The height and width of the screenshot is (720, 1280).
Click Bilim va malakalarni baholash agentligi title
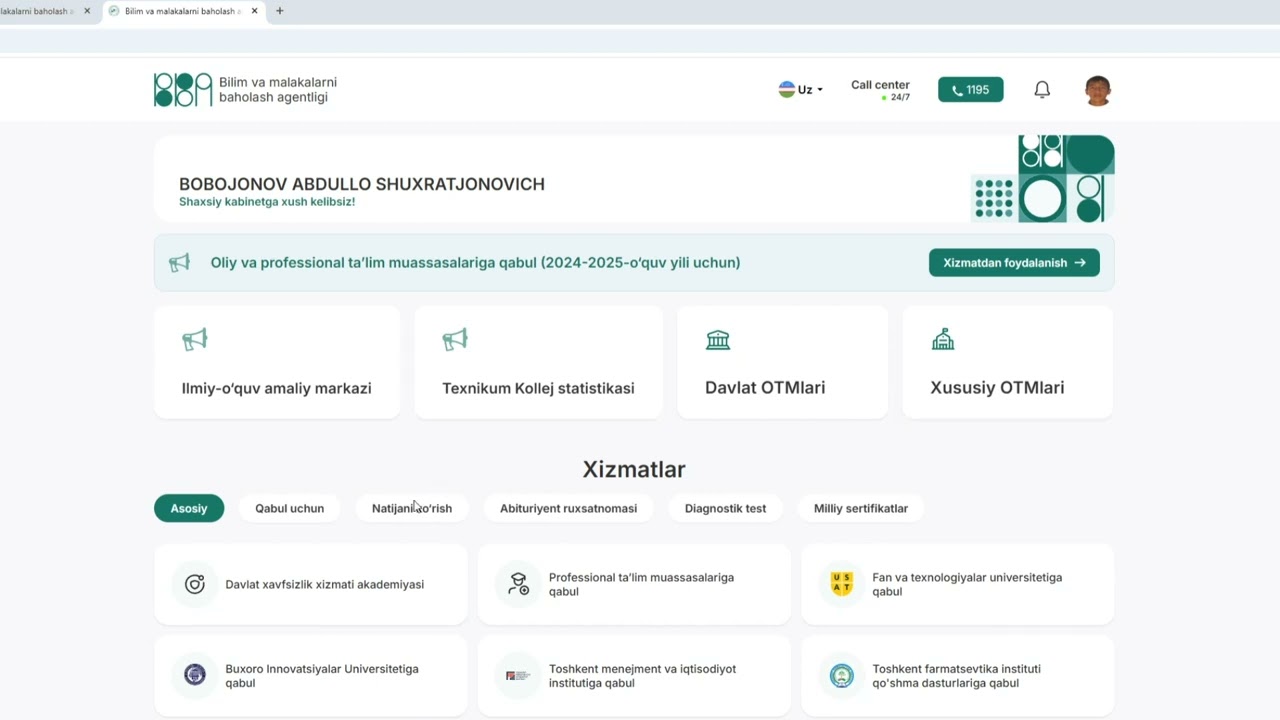278,90
